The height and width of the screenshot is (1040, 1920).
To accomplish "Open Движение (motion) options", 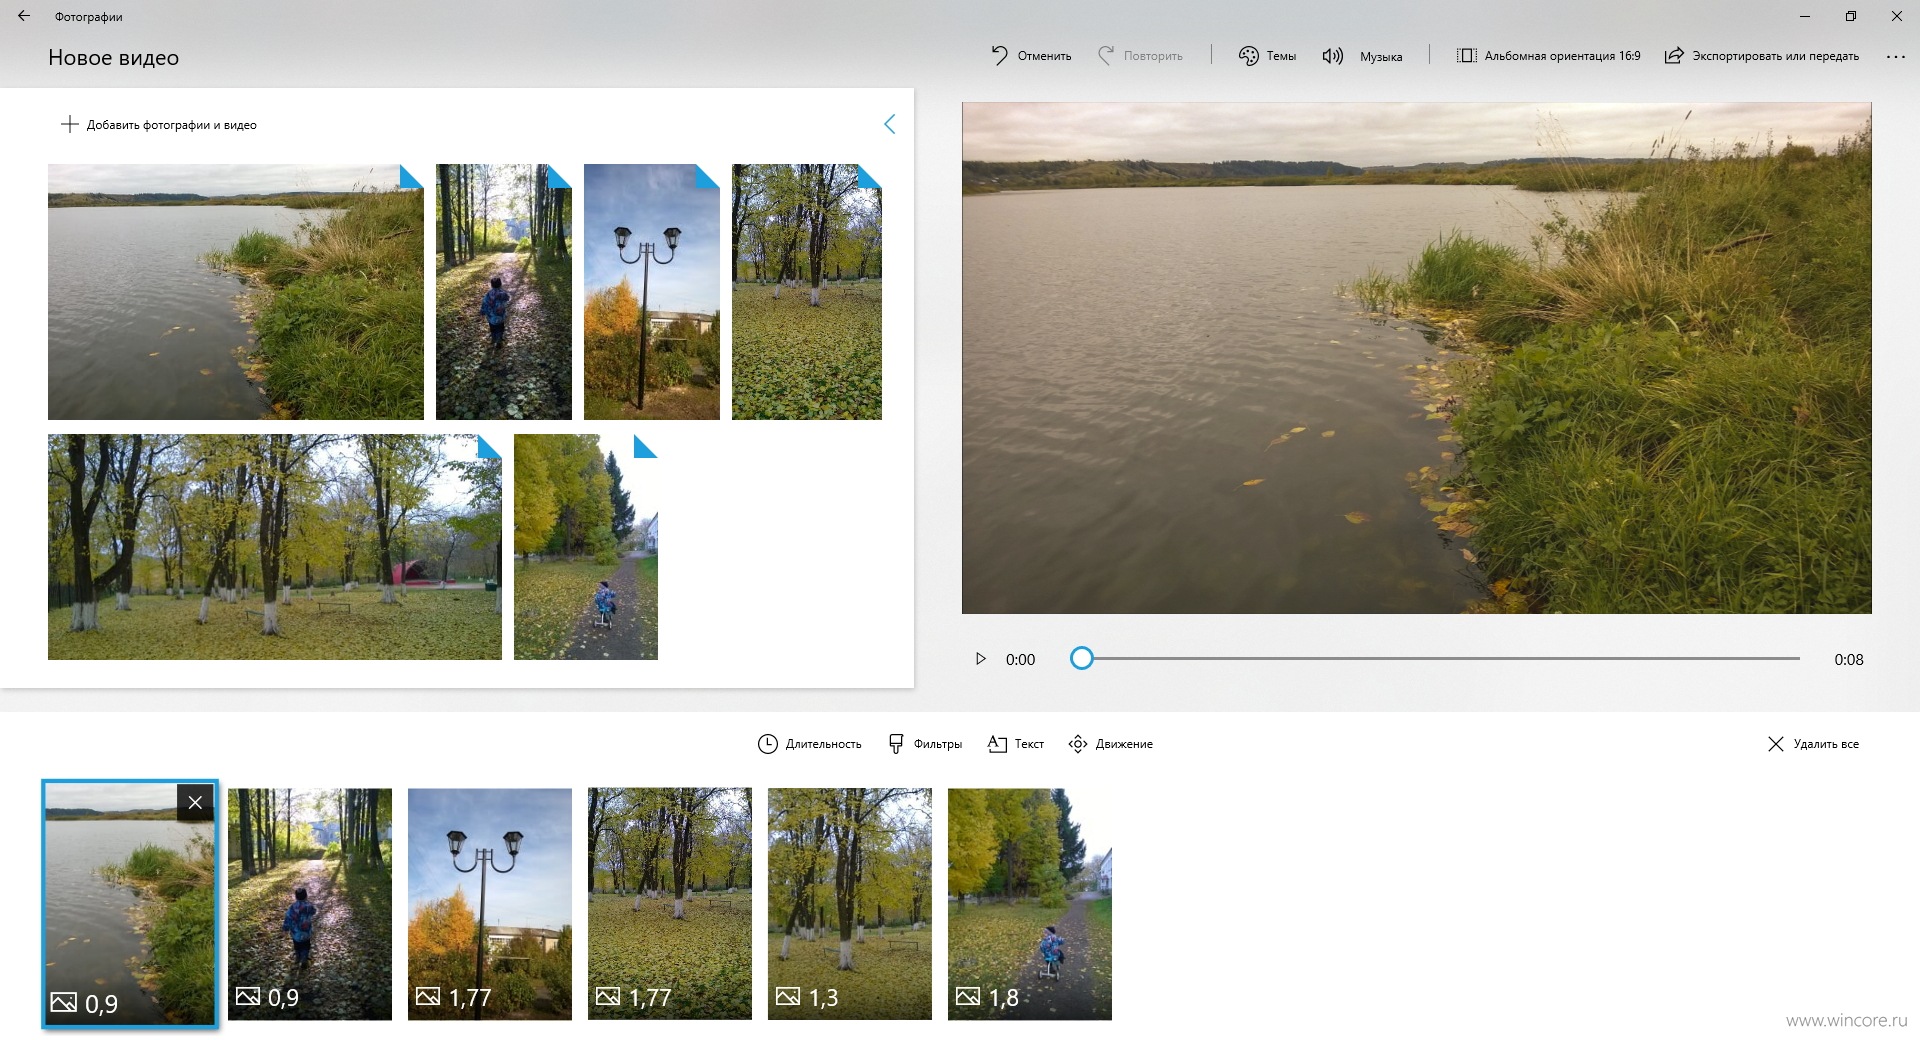I will point(1110,744).
